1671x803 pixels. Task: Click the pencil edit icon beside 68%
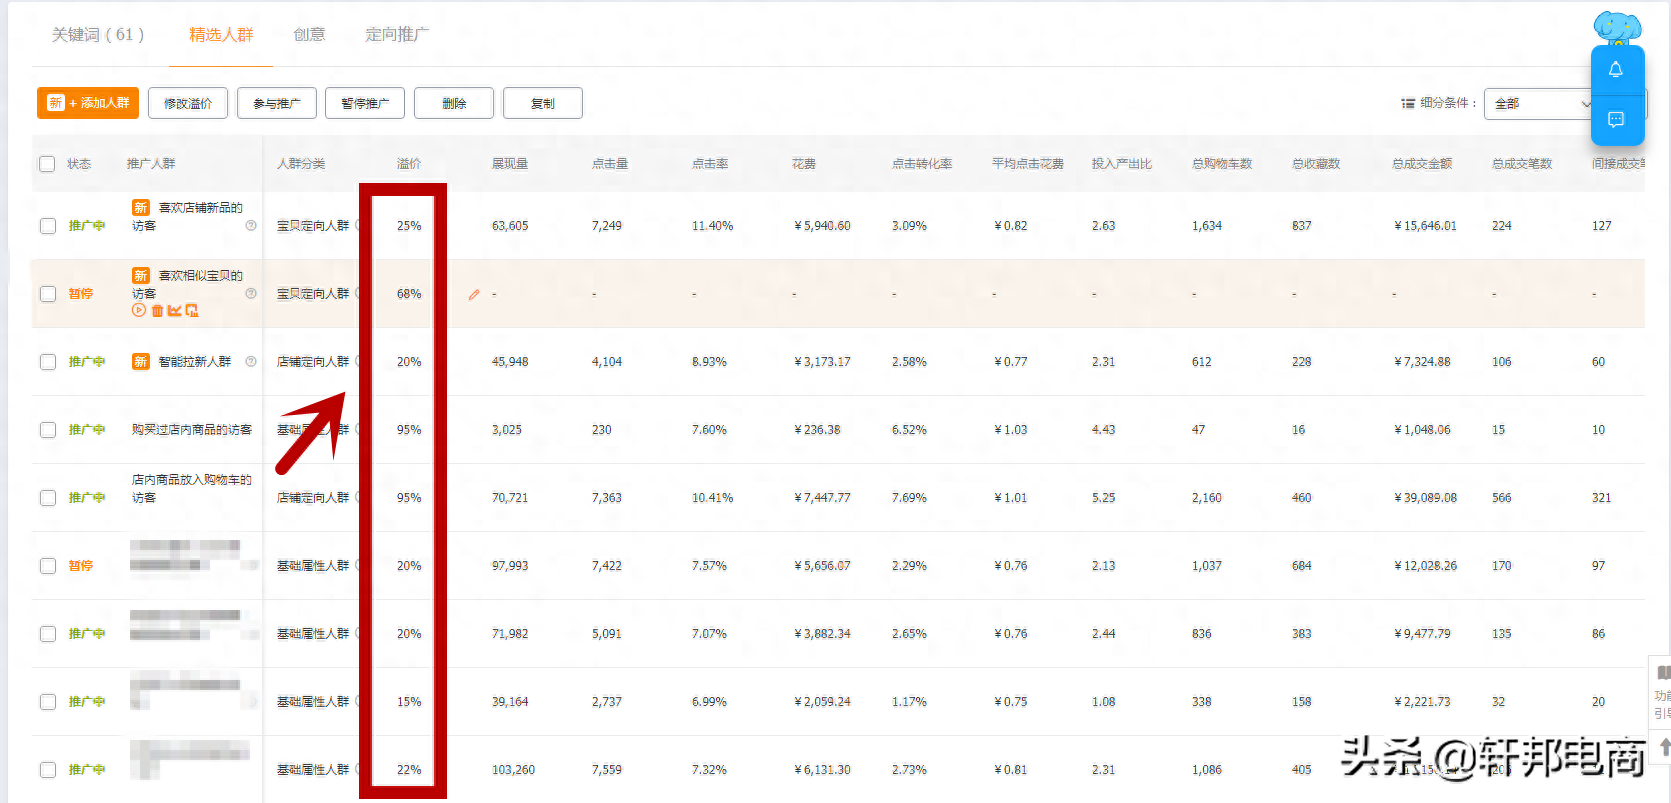[x=474, y=295]
